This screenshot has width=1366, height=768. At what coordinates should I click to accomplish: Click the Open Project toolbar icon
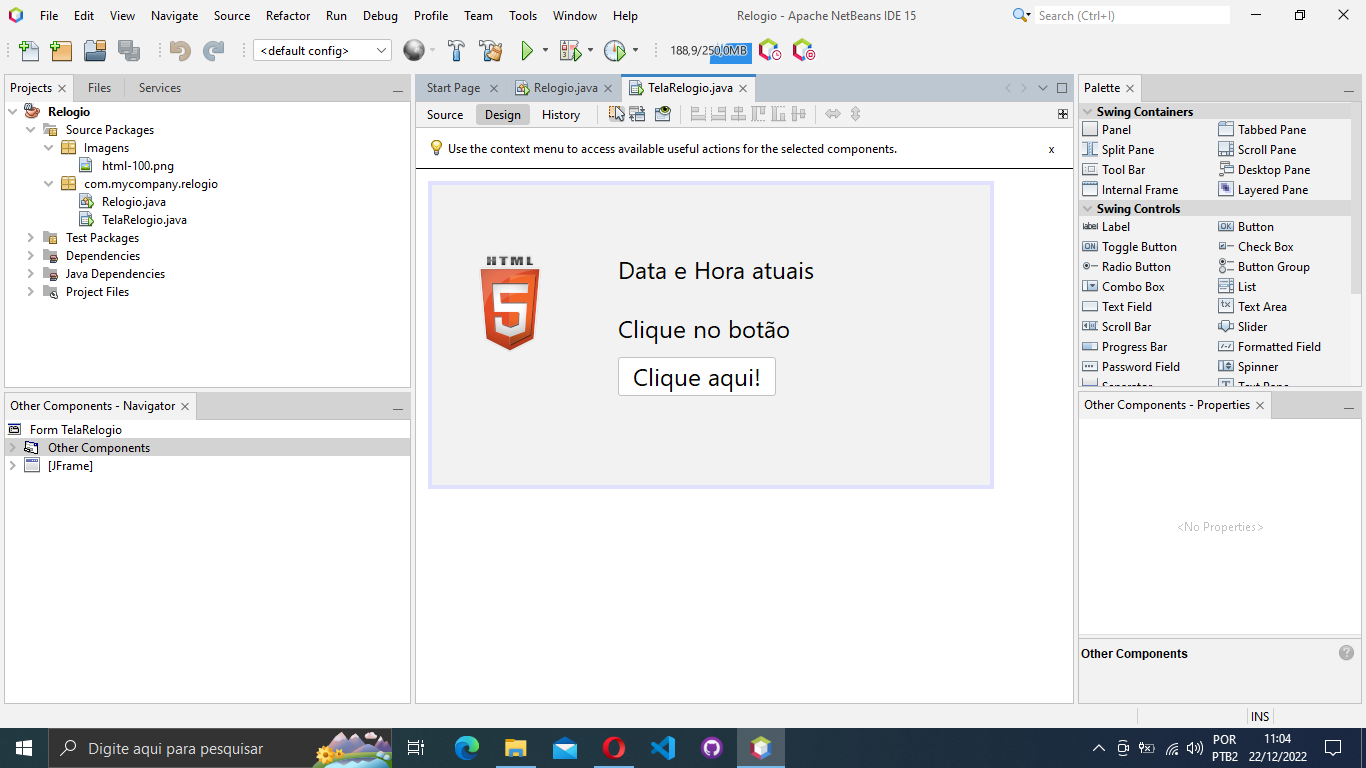(x=95, y=51)
